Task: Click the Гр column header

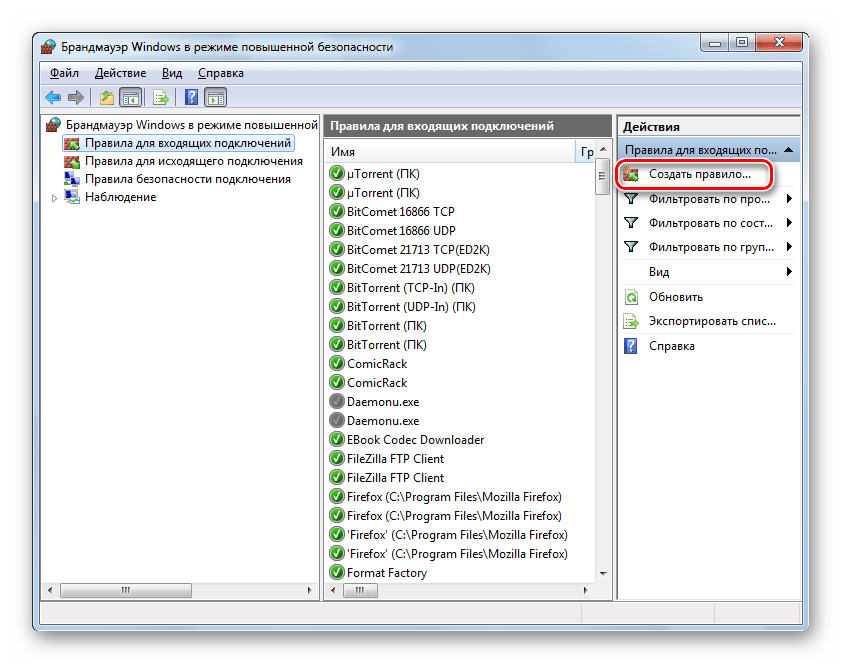Action: (585, 152)
